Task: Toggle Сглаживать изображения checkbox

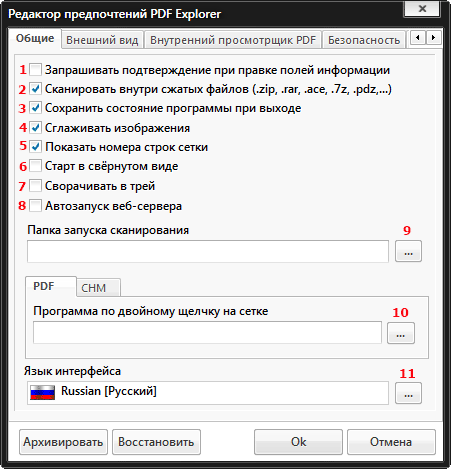Action: coord(35,128)
